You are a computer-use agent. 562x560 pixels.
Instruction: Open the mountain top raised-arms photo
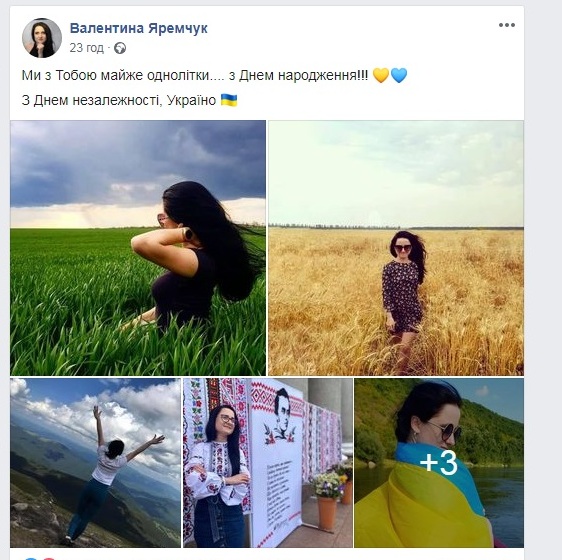95,462
